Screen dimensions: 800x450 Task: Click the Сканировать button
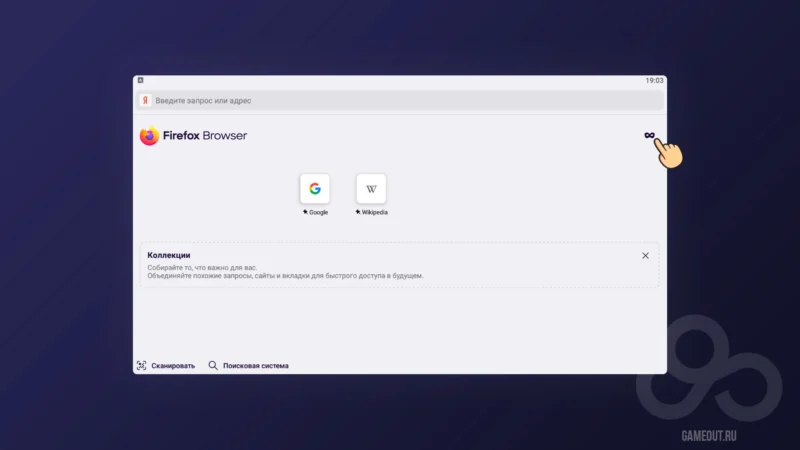[x=166, y=365]
